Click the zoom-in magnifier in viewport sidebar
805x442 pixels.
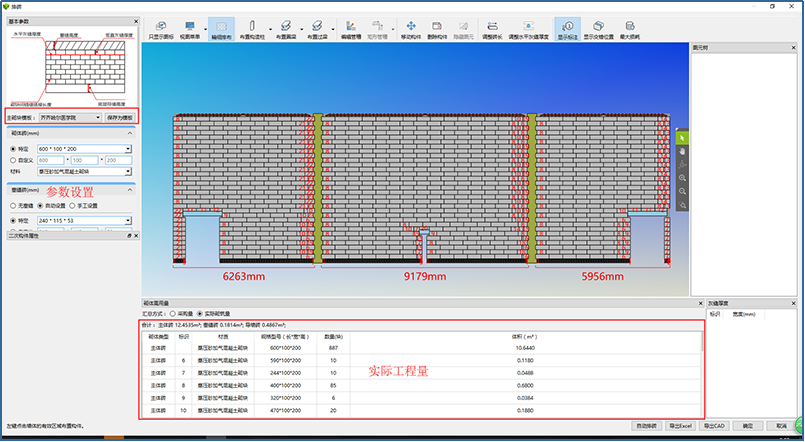point(682,178)
